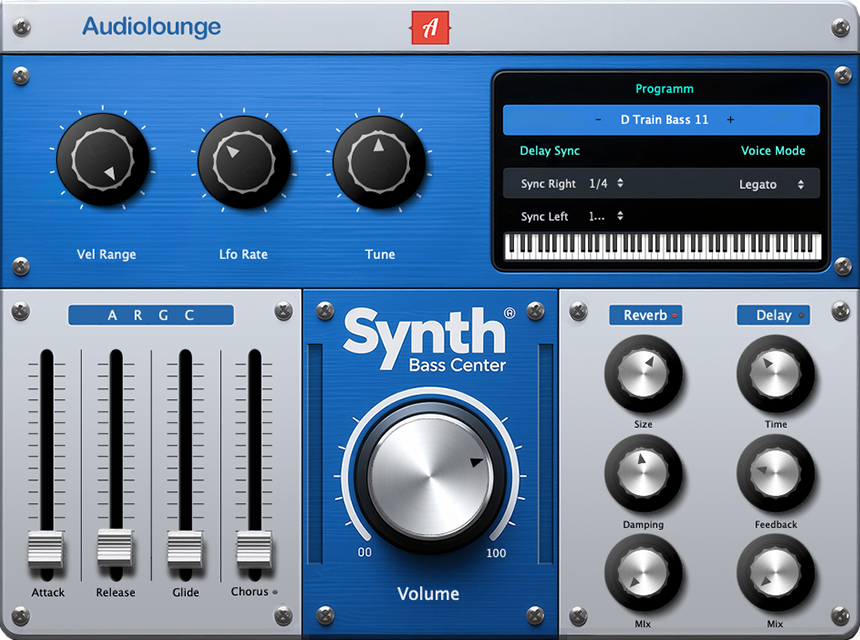The height and width of the screenshot is (640, 860).
Task: Click the Attack slider handle
Action: click(46, 549)
